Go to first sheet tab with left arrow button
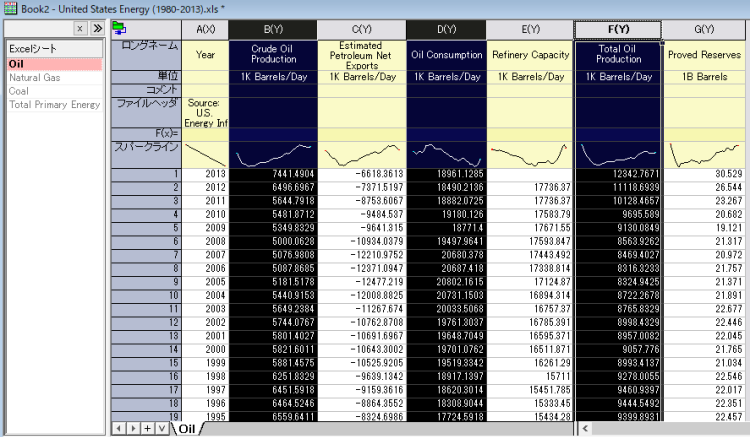750x437 pixels. click(x=119, y=428)
